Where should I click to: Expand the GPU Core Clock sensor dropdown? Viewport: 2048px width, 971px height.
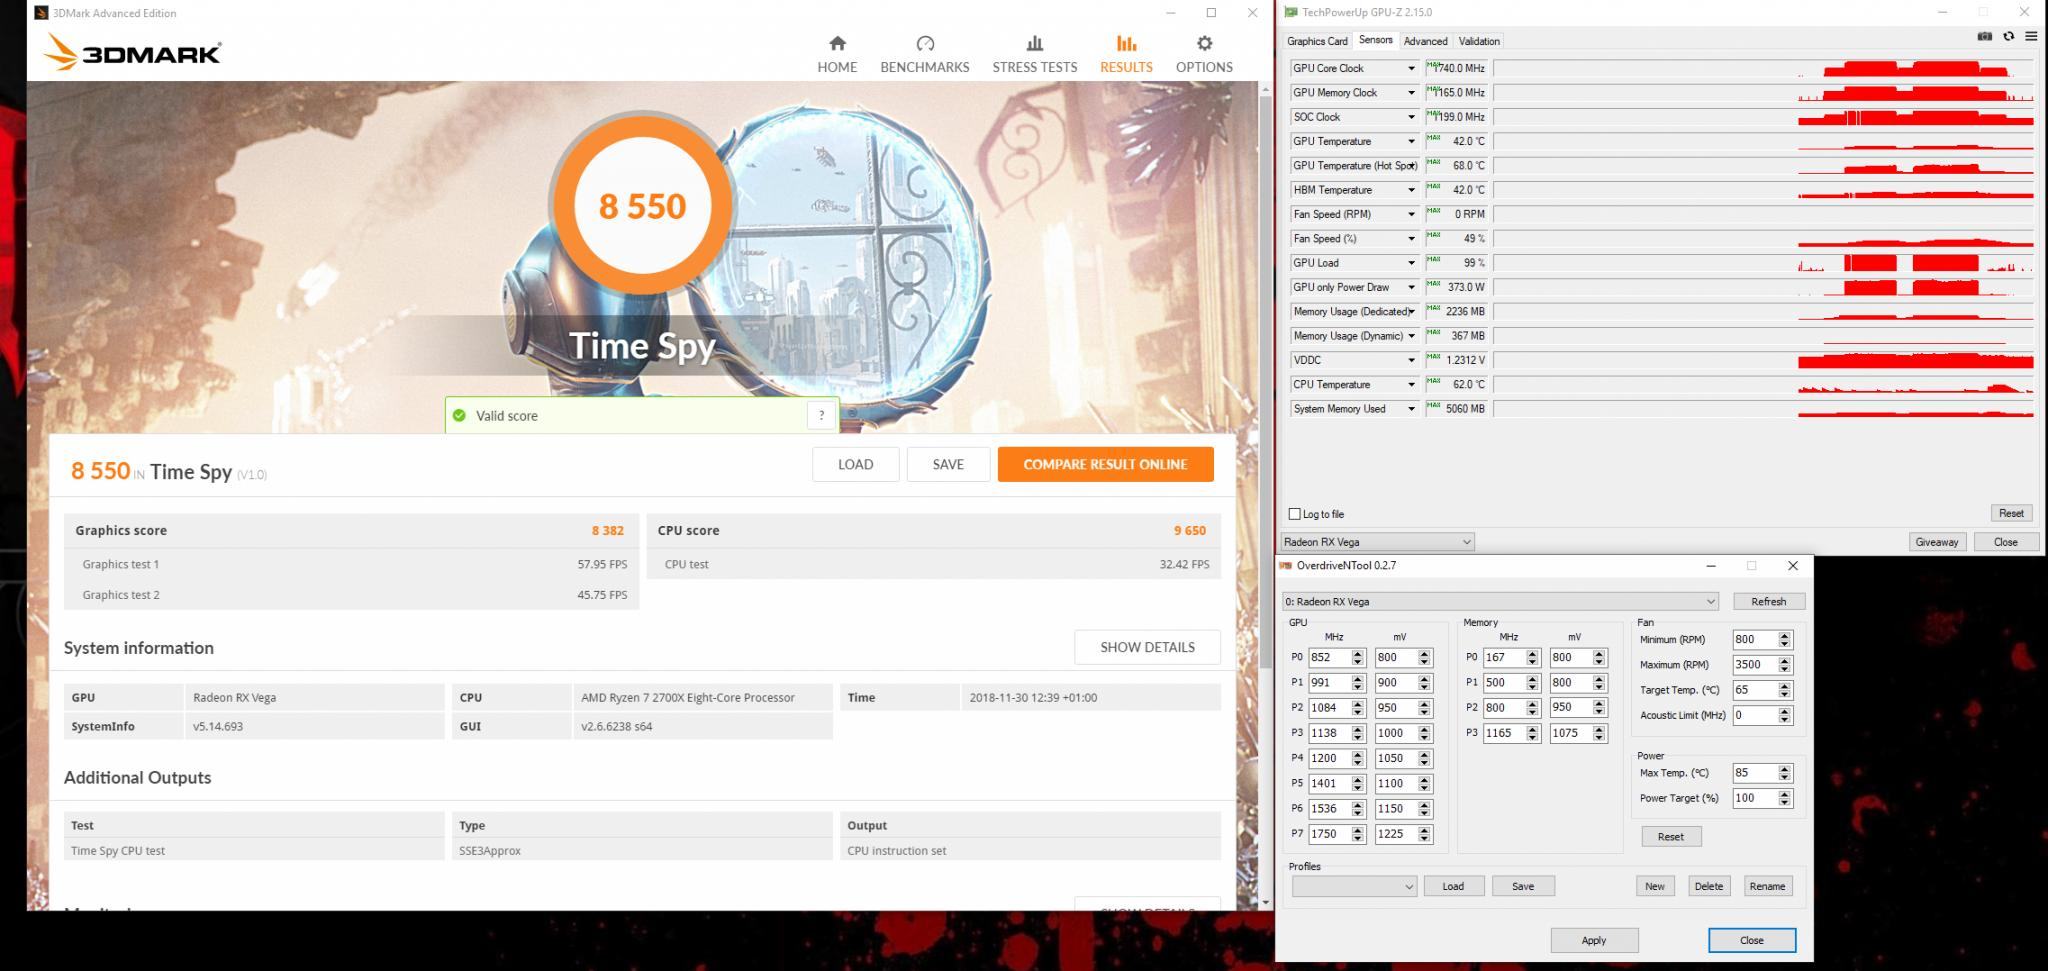coord(1411,69)
